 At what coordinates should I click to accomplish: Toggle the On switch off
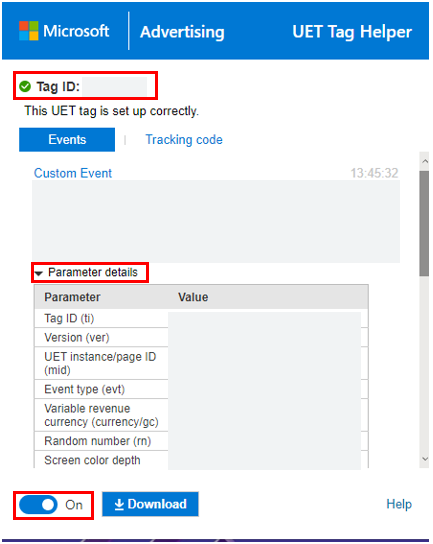39,504
